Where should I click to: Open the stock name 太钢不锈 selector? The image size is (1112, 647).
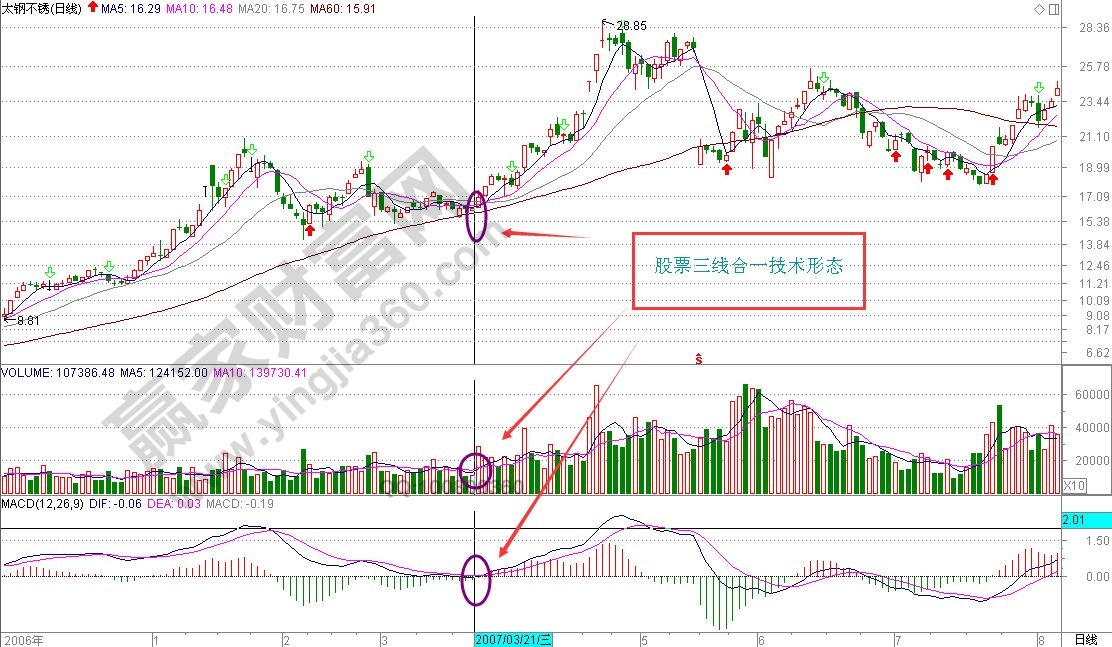click(x=28, y=7)
